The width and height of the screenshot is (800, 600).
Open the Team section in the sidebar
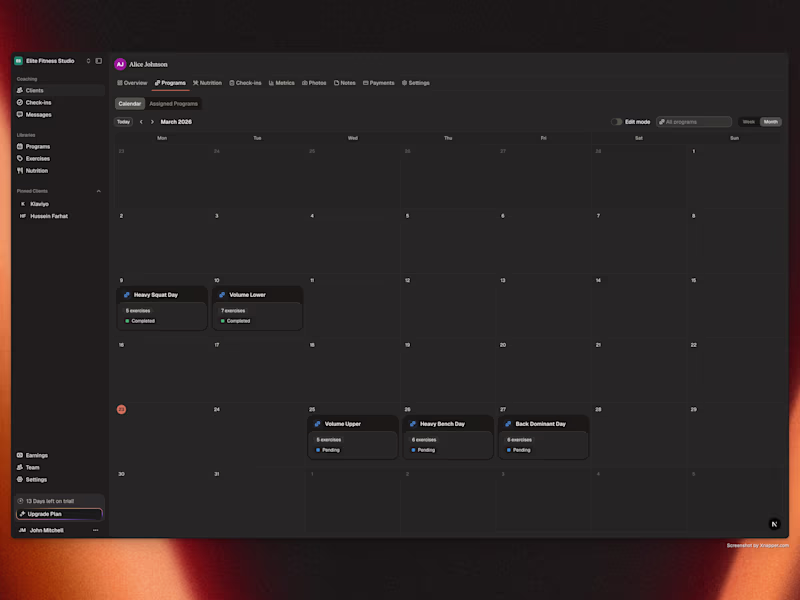pos(32,467)
